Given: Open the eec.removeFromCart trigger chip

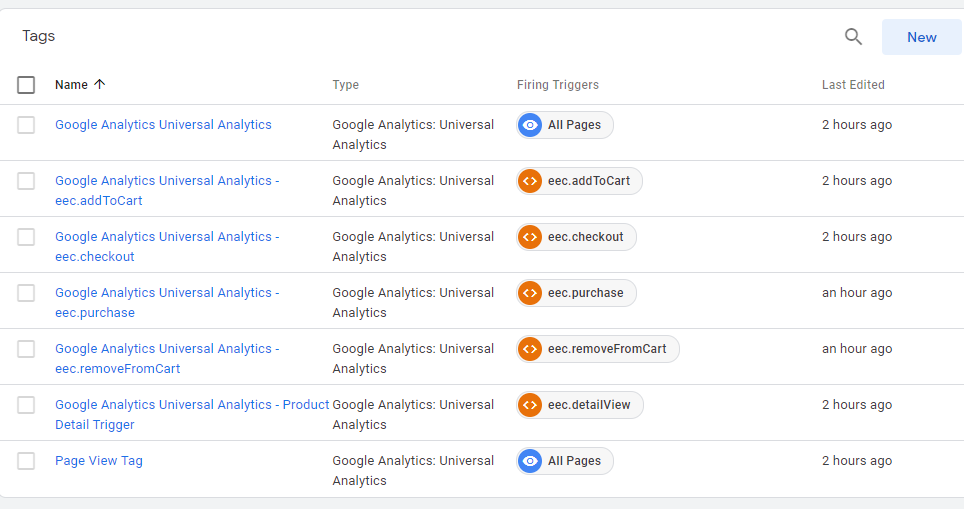Looking at the screenshot, I should tap(598, 349).
